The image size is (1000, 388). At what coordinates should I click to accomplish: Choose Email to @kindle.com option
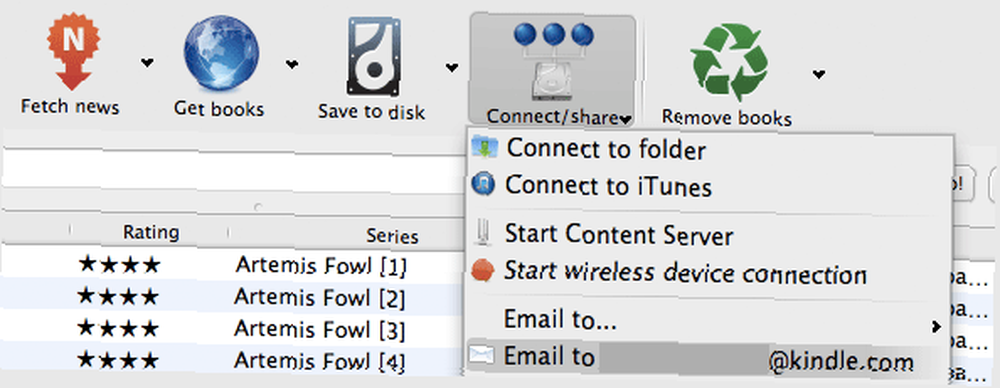(x=710, y=359)
